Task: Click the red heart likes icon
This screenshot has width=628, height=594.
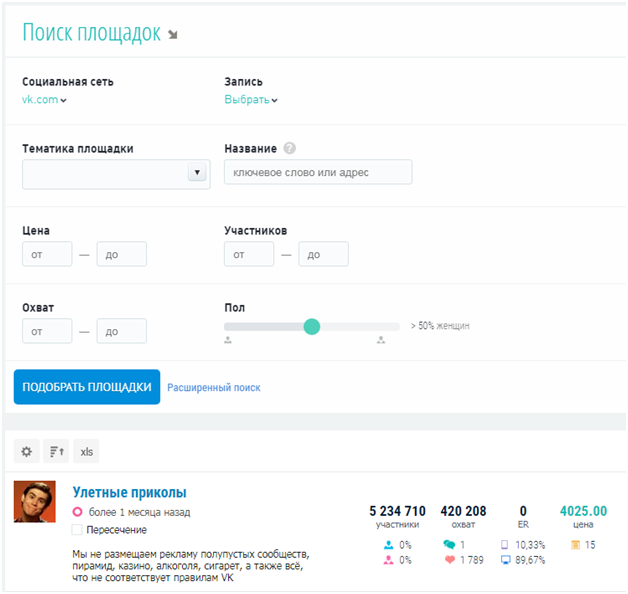Action: point(450,560)
